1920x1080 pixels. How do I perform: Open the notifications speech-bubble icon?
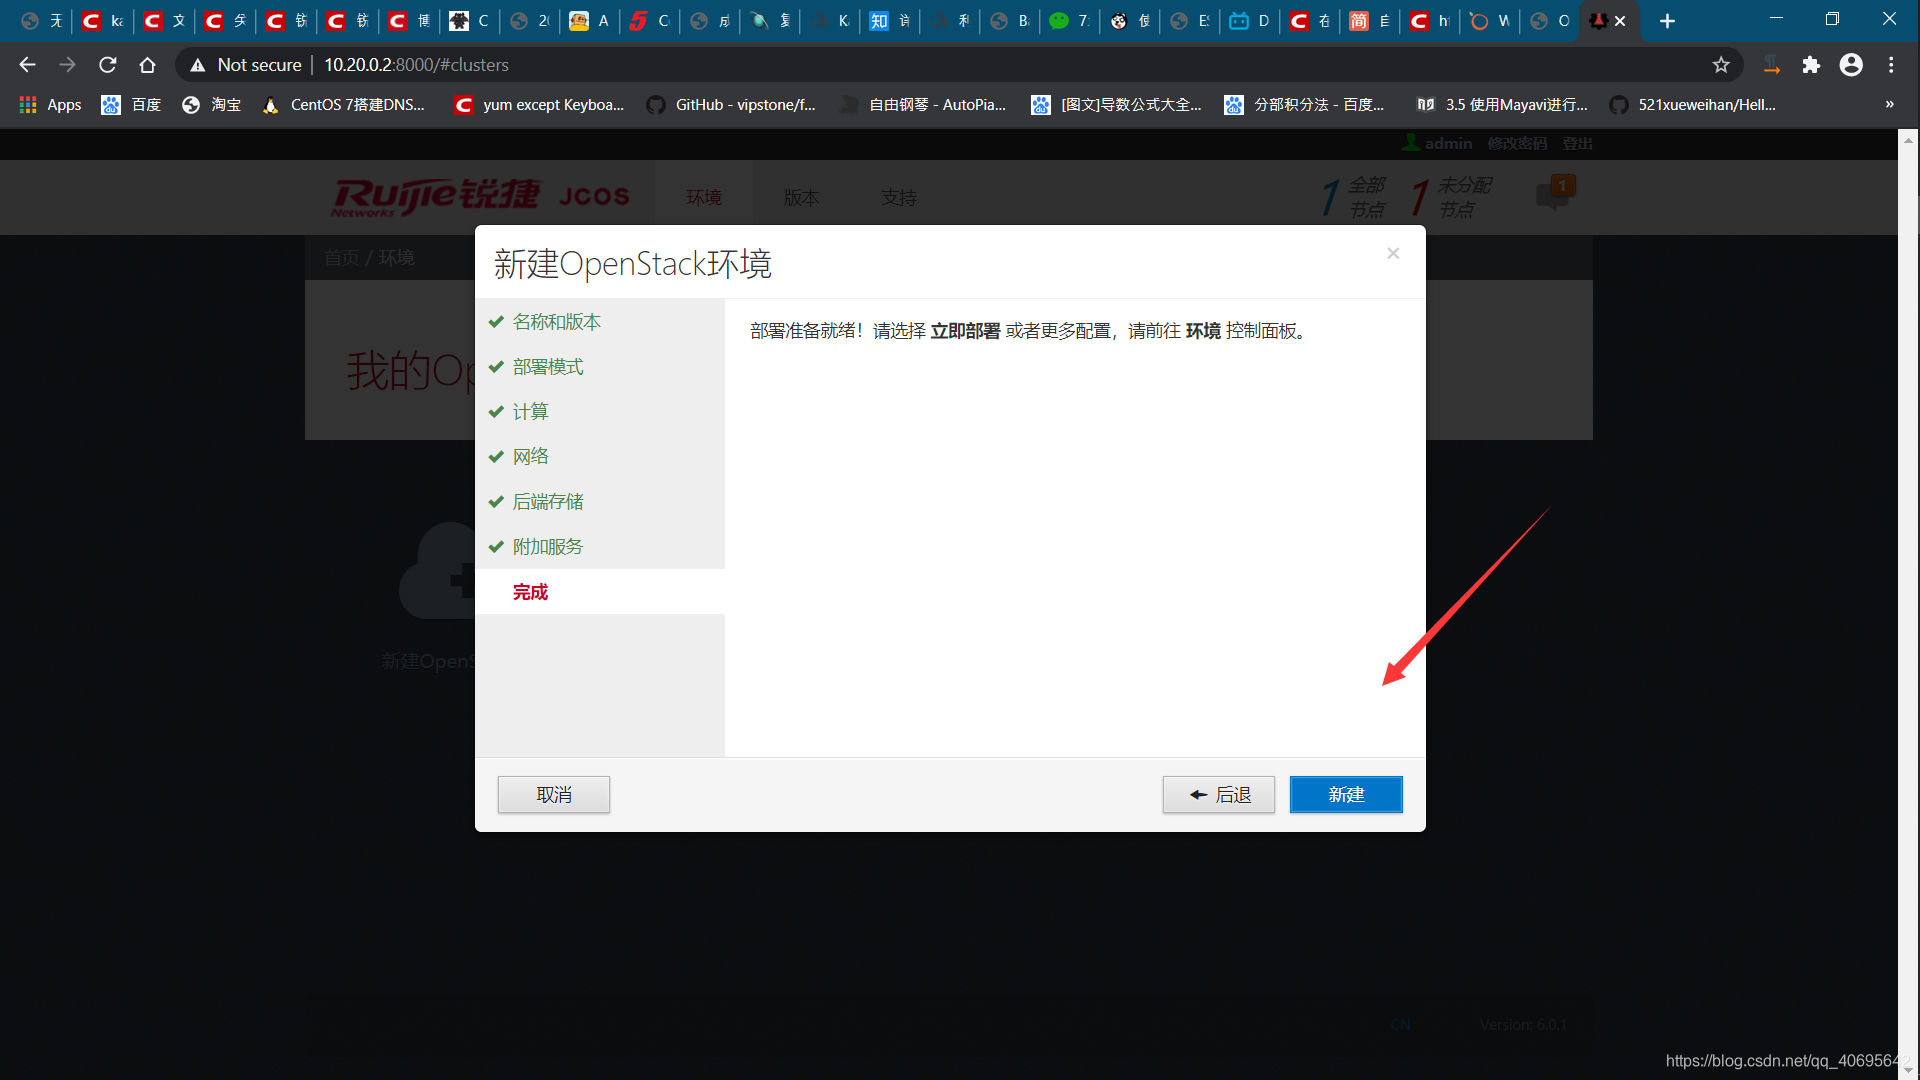(1554, 193)
